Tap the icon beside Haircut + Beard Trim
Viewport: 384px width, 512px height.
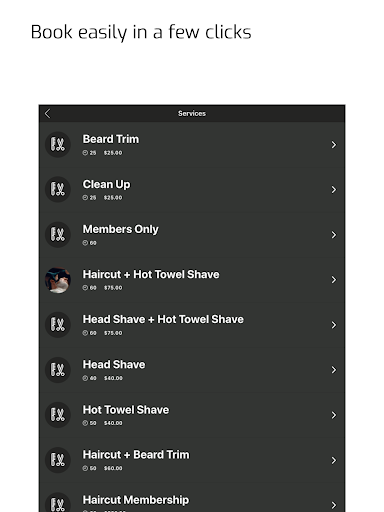click(58, 460)
